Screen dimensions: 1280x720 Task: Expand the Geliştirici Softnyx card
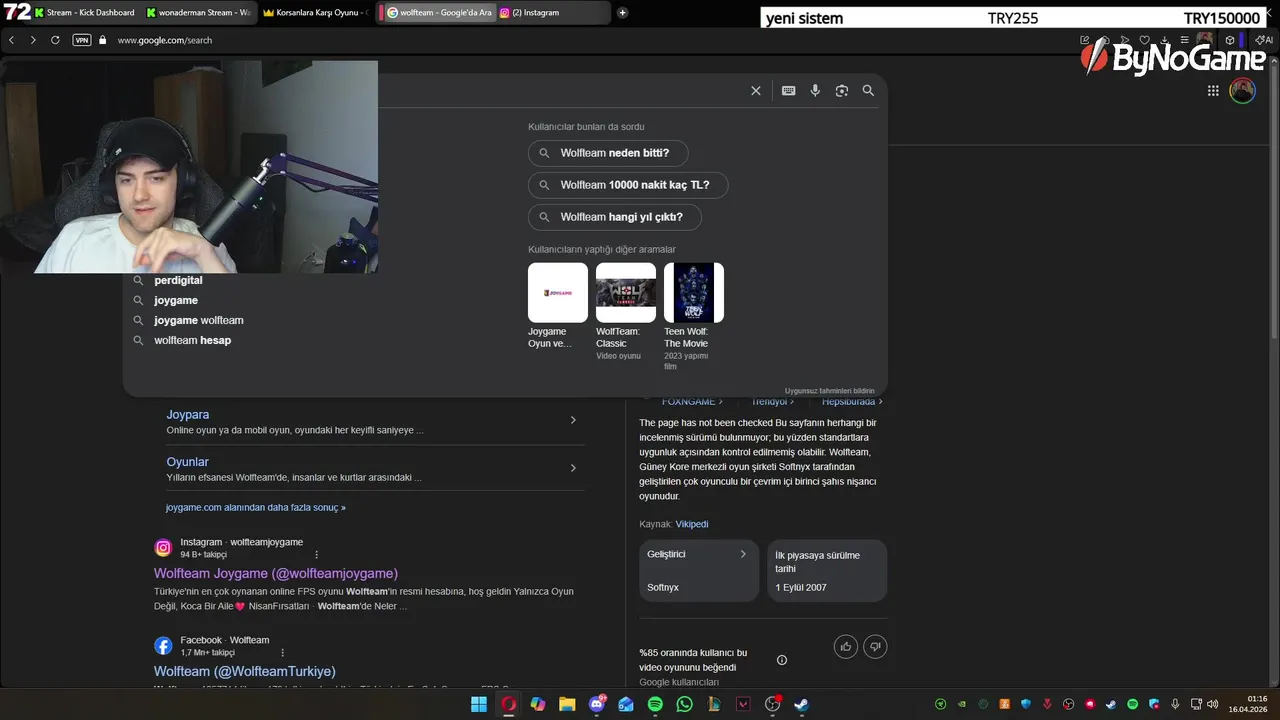(x=699, y=571)
